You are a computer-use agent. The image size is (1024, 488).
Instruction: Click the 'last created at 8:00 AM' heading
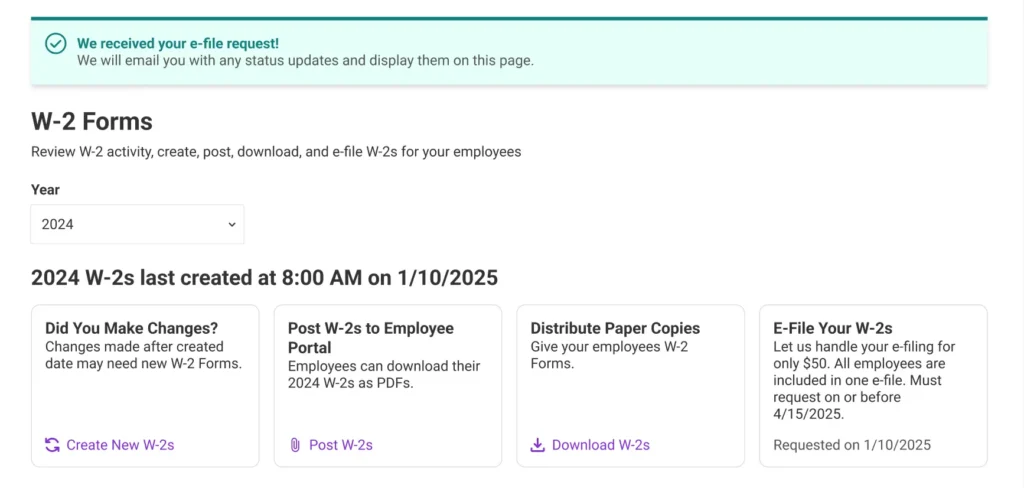coord(264,278)
